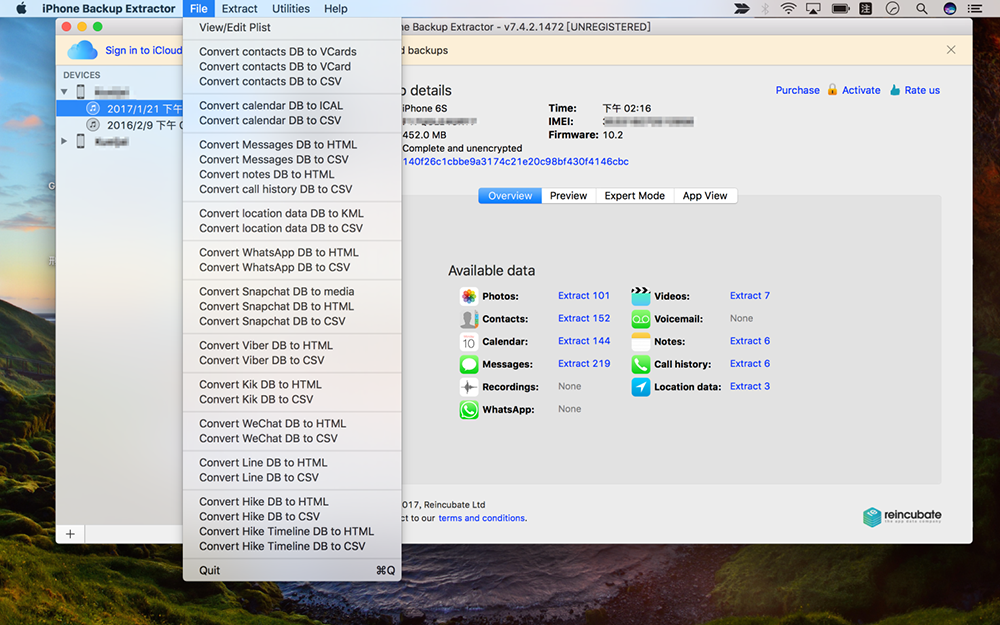Choose Convert call history DB to CSV
This screenshot has height=625, width=1000.
[x=292, y=189]
